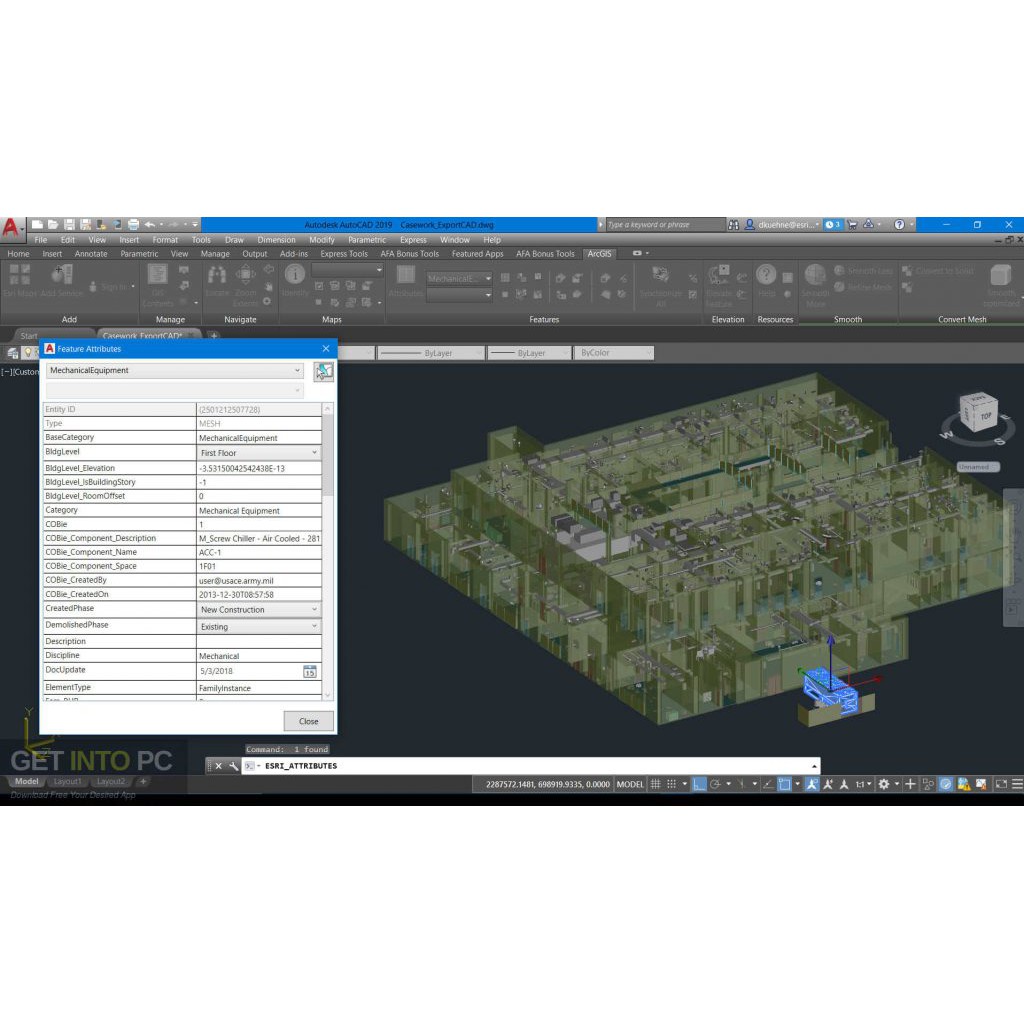1024x1024 pixels.
Task: Toggle MODEL space button in status bar
Action: click(630, 784)
